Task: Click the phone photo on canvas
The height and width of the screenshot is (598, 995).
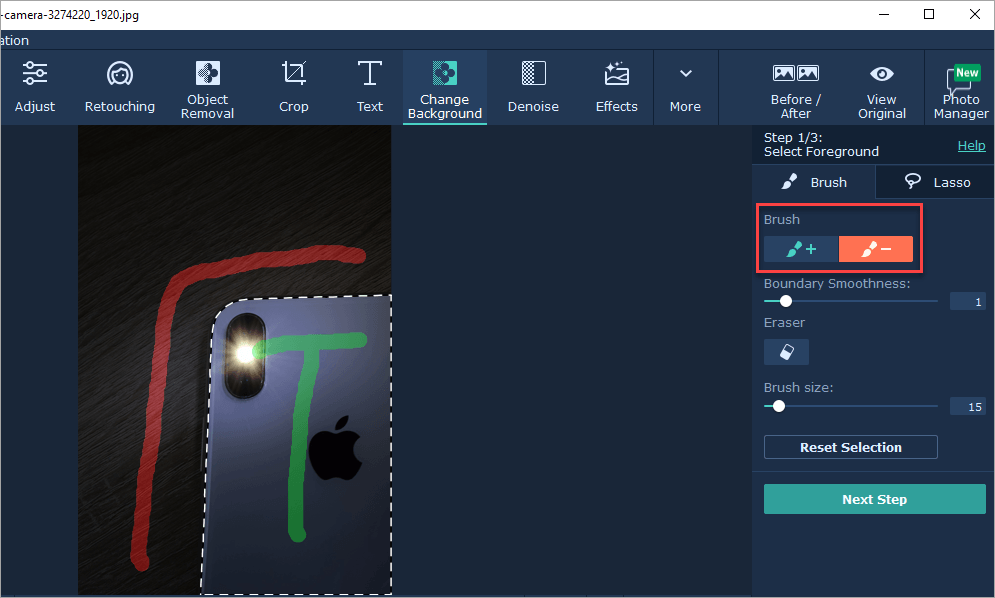Action: 235,360
